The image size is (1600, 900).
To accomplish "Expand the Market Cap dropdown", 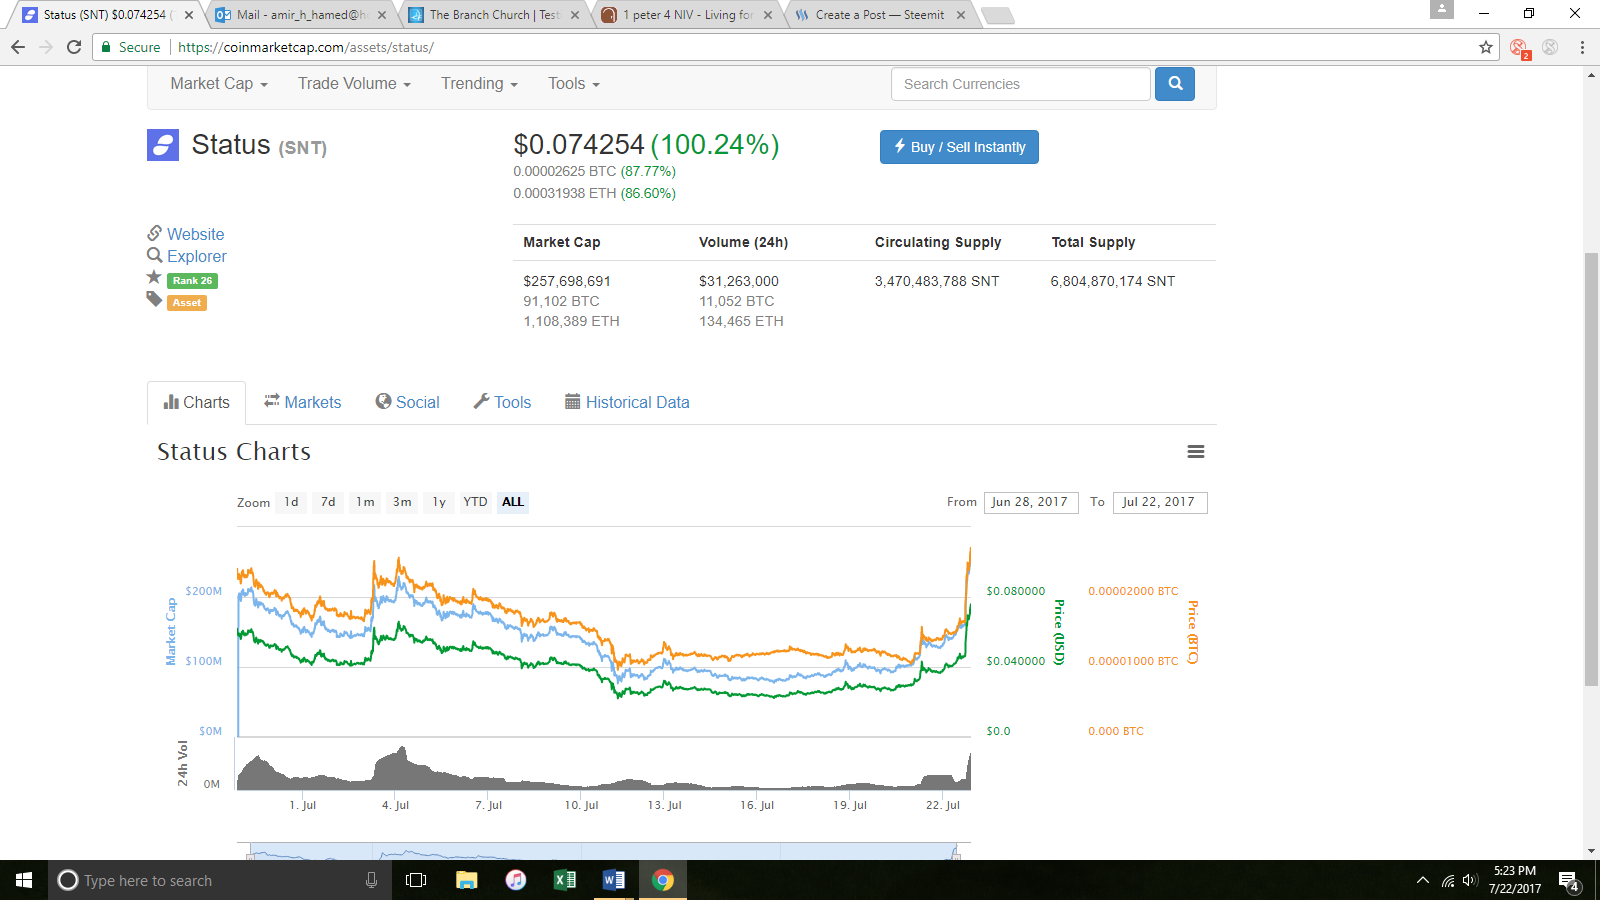I will tap(219, 84).
